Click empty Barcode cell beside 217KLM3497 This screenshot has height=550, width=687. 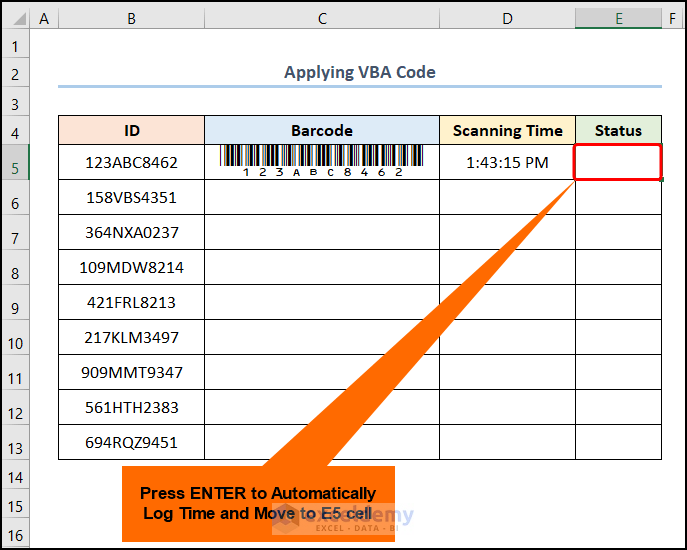click(x=322, y=337)
